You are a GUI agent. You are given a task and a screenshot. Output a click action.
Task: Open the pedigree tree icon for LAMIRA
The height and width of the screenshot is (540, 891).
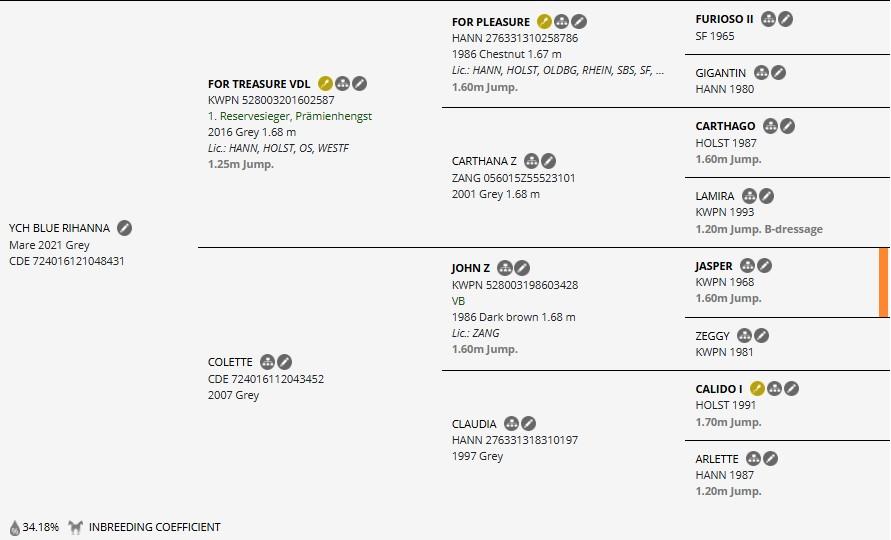(x=750, y=196)
